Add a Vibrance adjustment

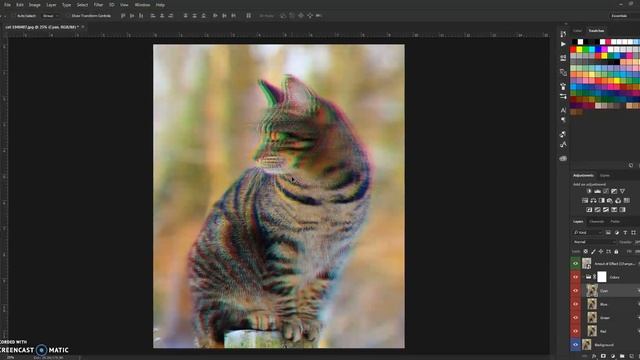tap(622, 191)
